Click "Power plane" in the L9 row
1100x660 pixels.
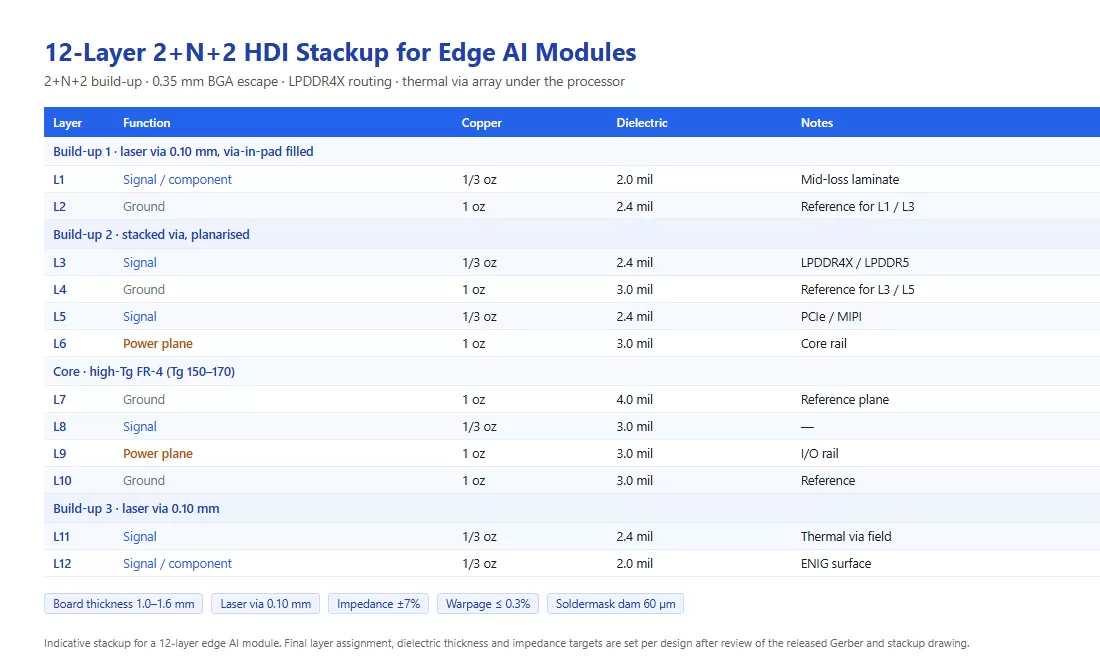click(158, 454)
